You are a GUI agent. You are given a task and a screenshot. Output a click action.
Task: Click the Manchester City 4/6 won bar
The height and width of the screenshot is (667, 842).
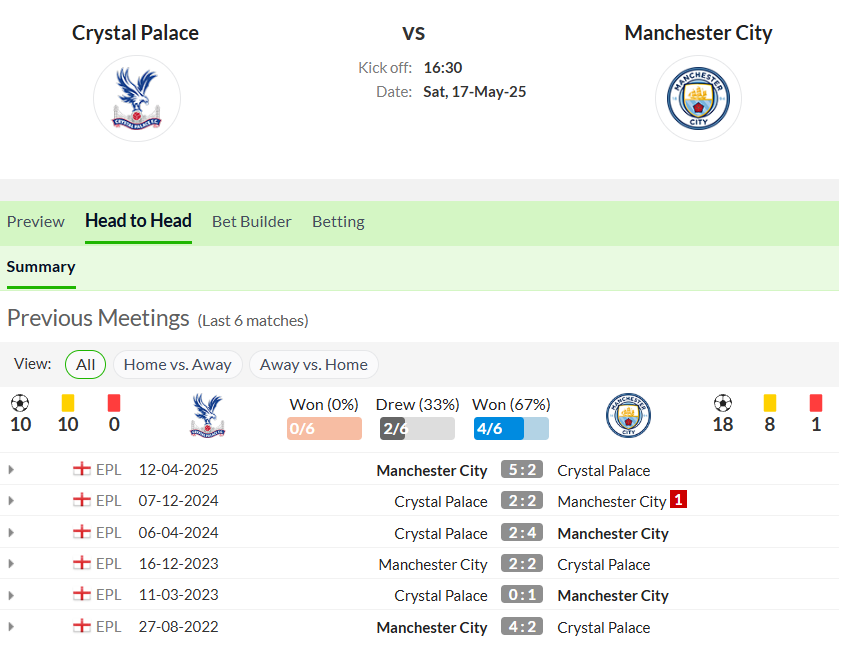point(511,429)
